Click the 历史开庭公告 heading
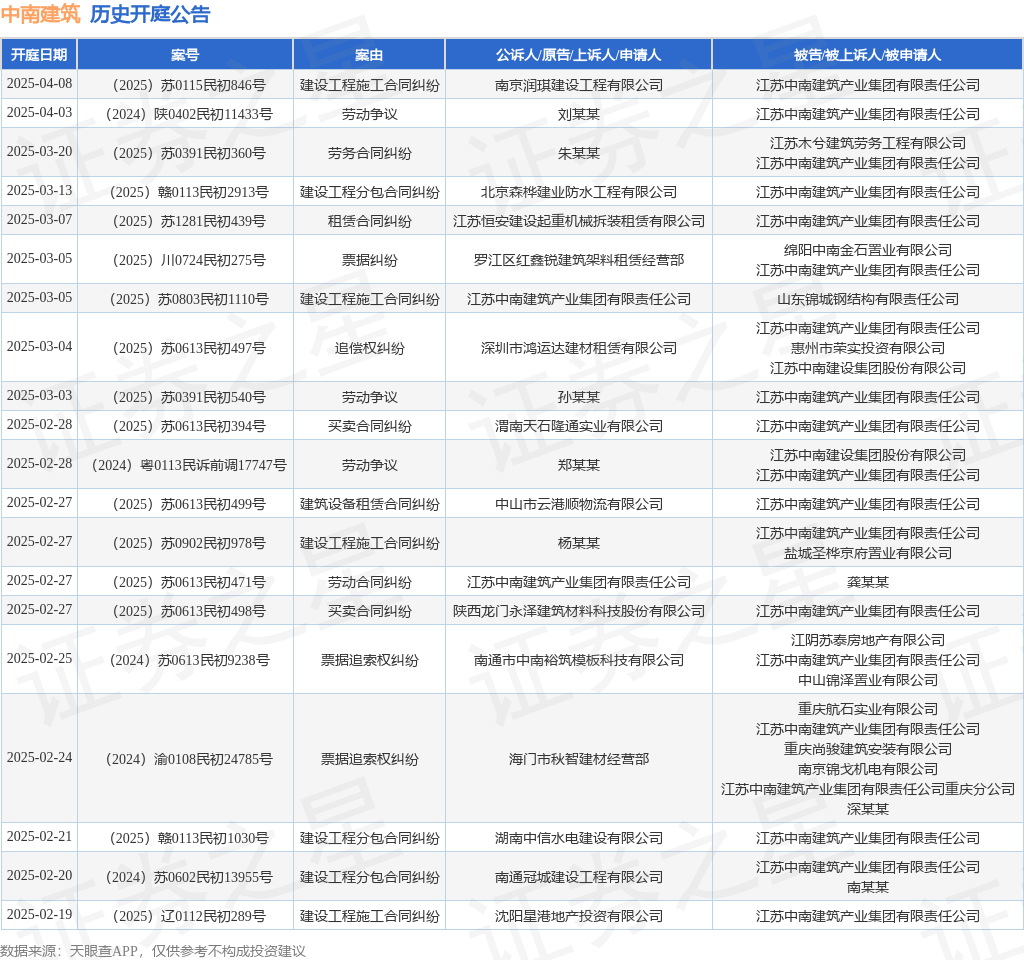 click(x=150, y=14)
